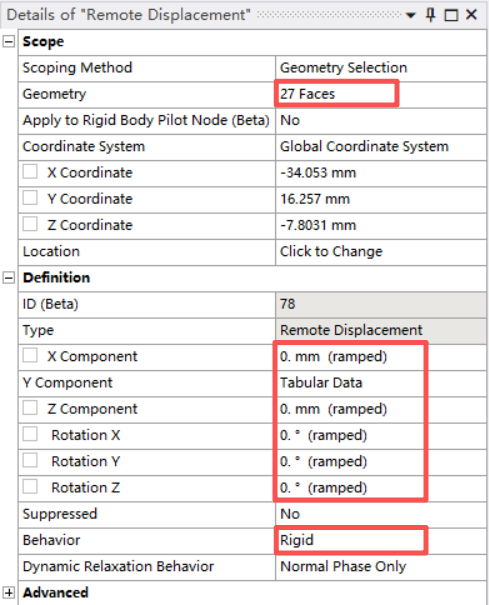Open Scoping Method Geometry Selection dropdown
Screen dimensions: 489x605
tap(381, 68)
